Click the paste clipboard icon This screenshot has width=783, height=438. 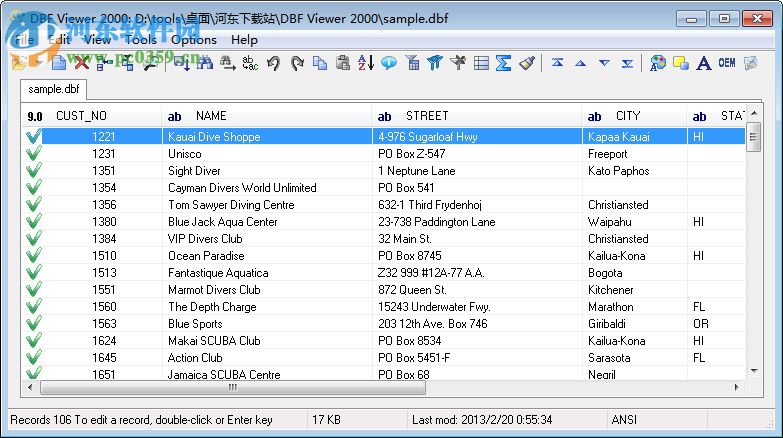coord(343,63)
